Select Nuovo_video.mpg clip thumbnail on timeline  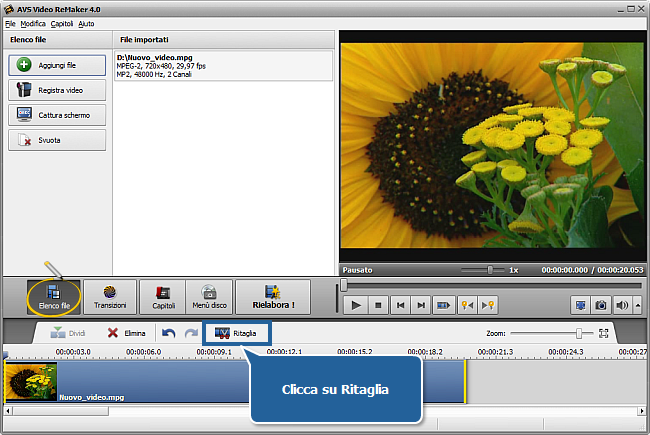click(x=30, y=381)
